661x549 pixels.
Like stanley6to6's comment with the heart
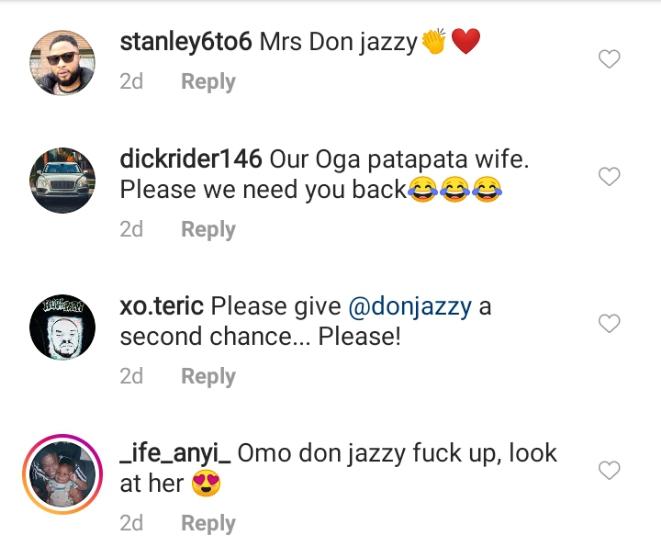(609, 60)
